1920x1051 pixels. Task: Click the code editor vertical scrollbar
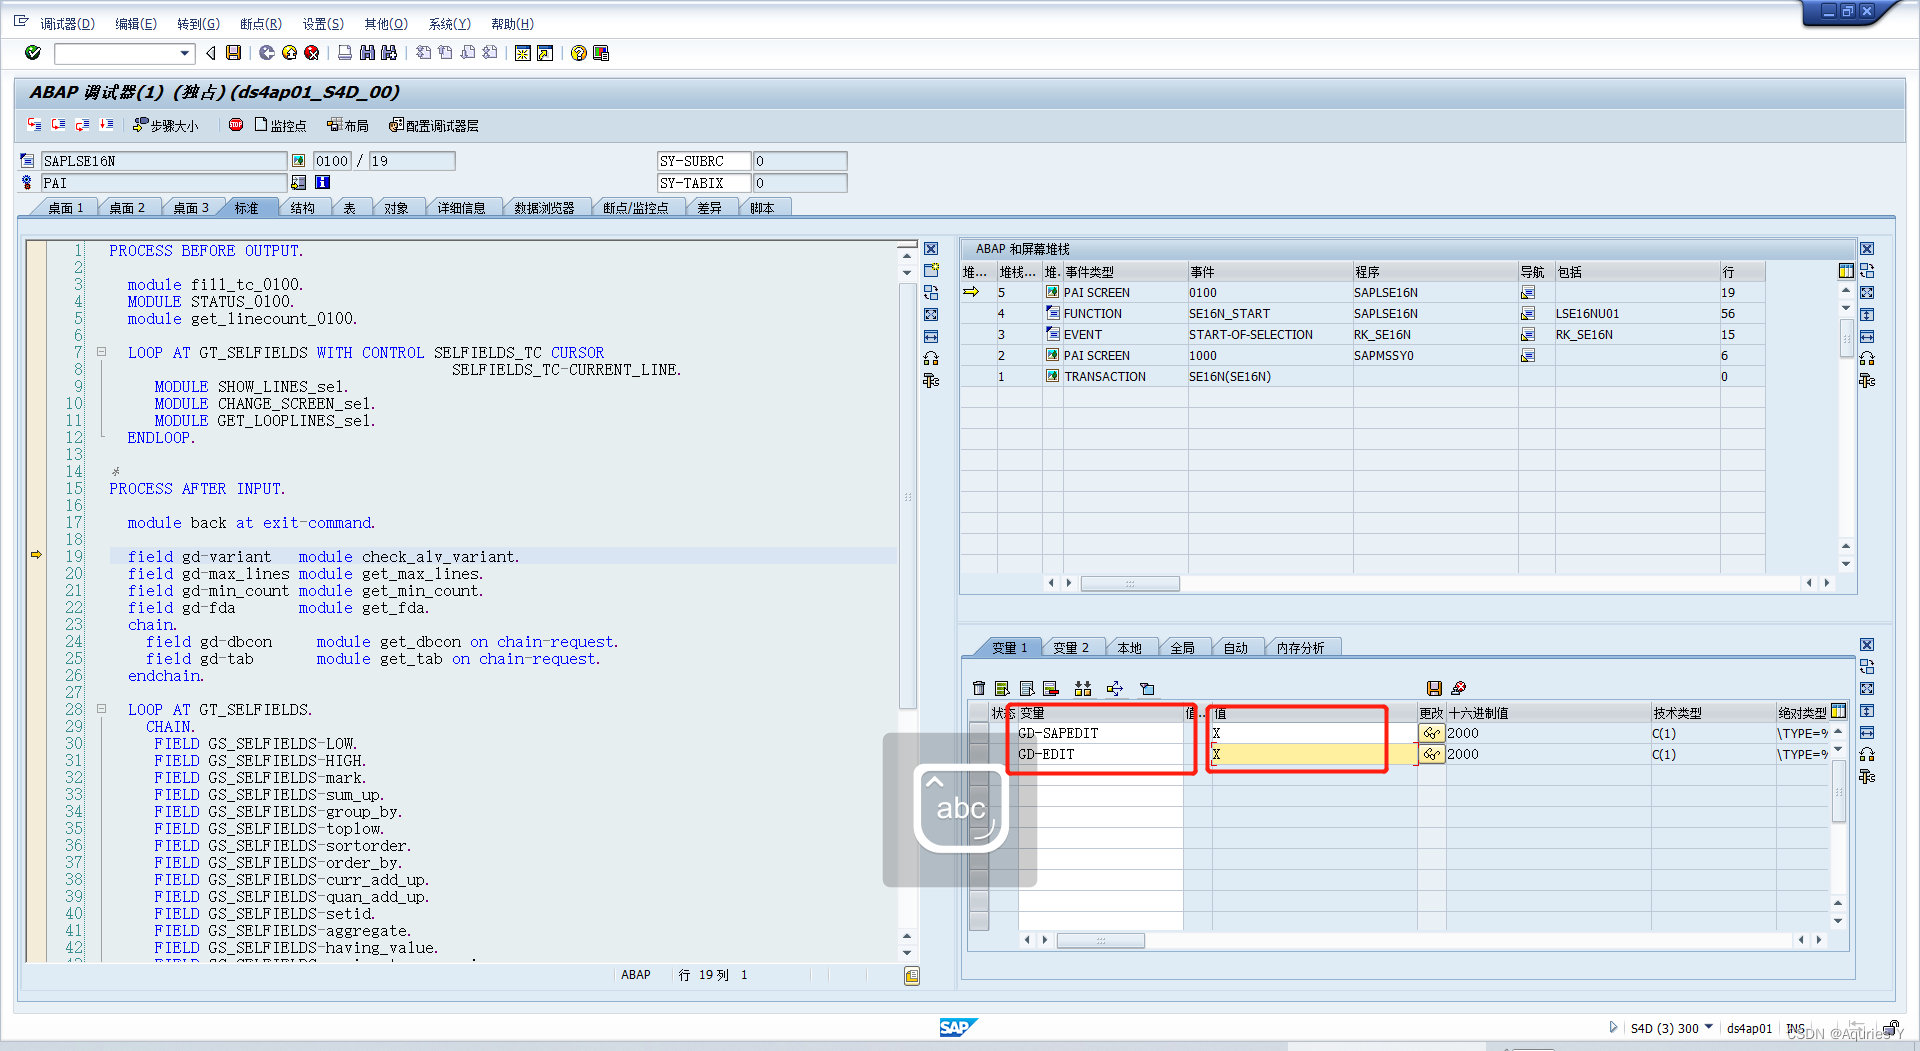point(907,495)
